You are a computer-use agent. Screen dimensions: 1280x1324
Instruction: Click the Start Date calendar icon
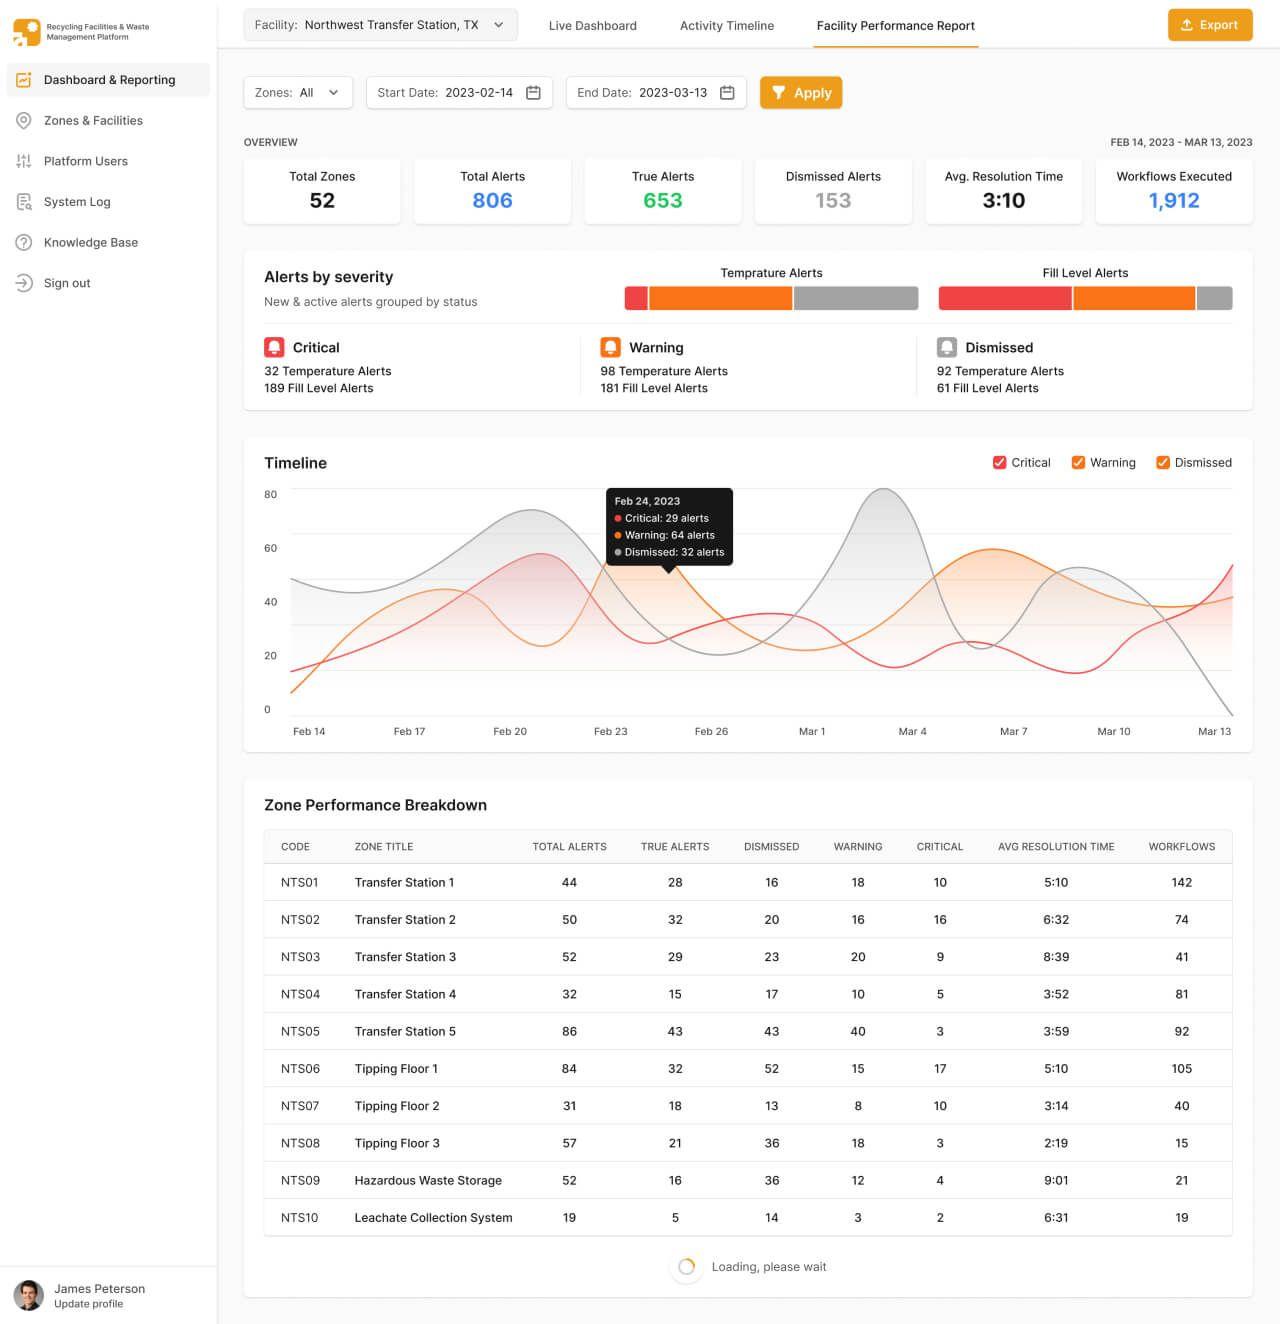click(x=533, y=93)
